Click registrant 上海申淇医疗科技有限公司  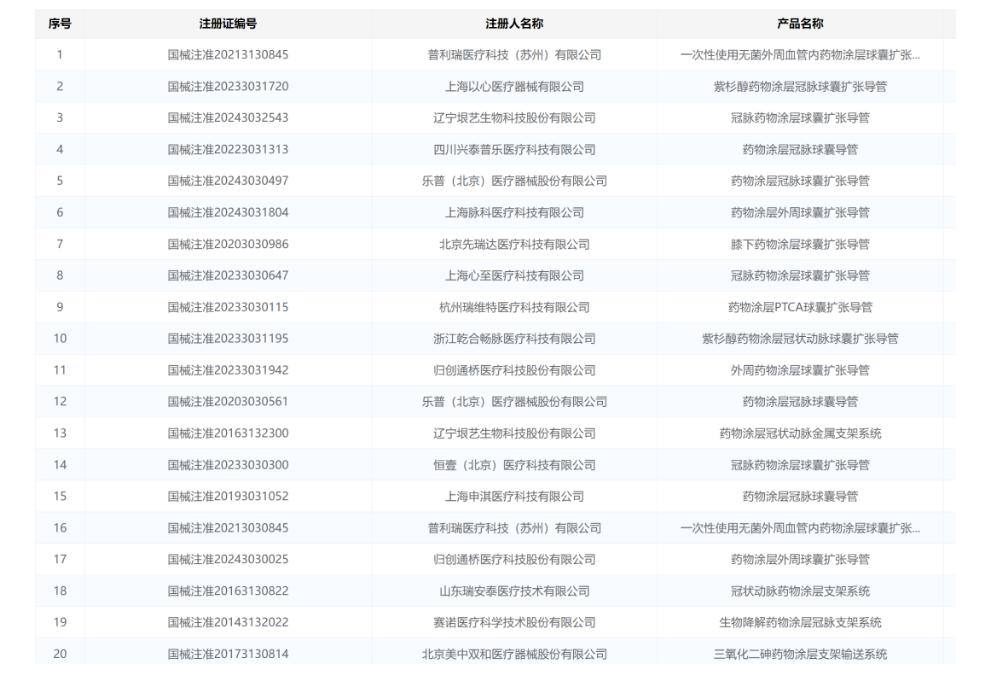coord(514,496)
